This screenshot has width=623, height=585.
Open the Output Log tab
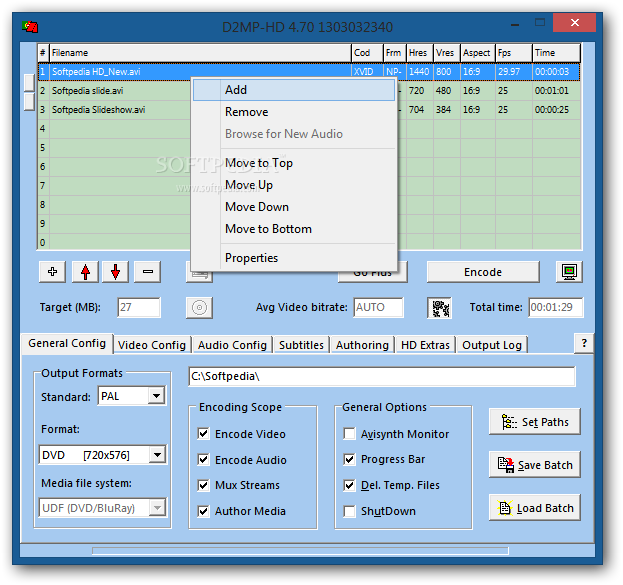point(492,345)
